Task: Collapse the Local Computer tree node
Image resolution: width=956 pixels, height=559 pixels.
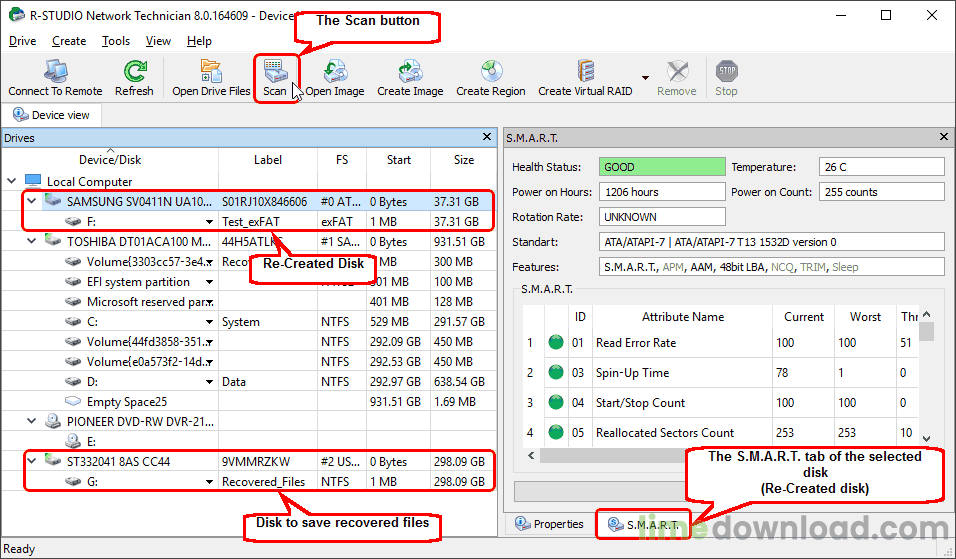Action: pos(12,182)
